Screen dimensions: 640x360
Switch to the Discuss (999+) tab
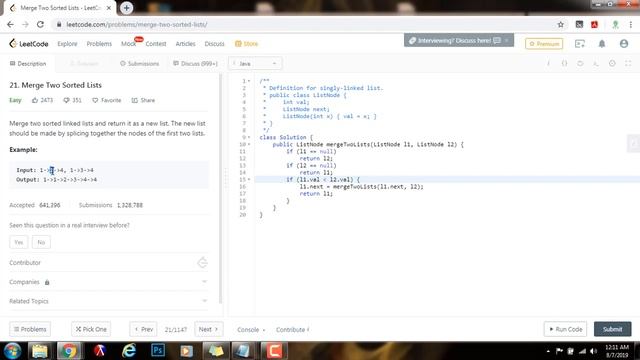click(x=196, y=64)
